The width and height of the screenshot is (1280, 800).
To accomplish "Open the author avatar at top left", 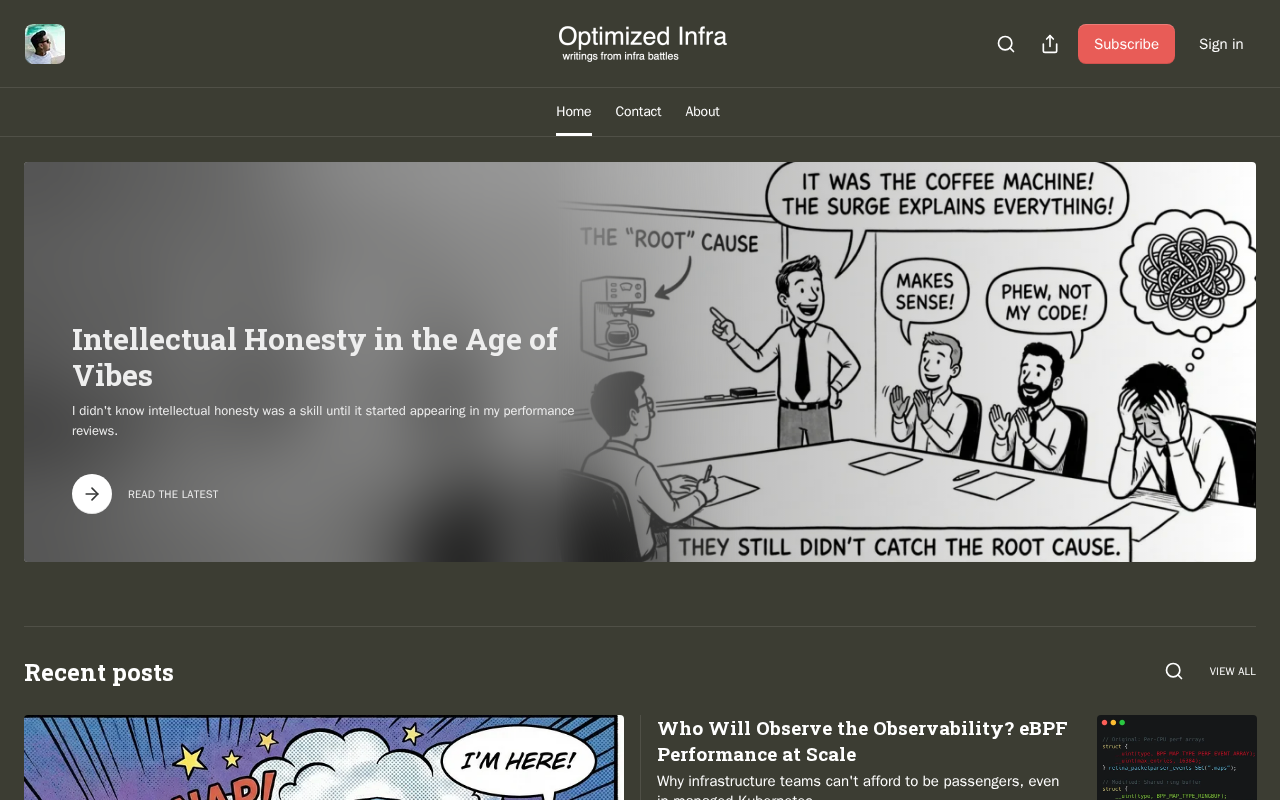I will [x=45, y=44].
